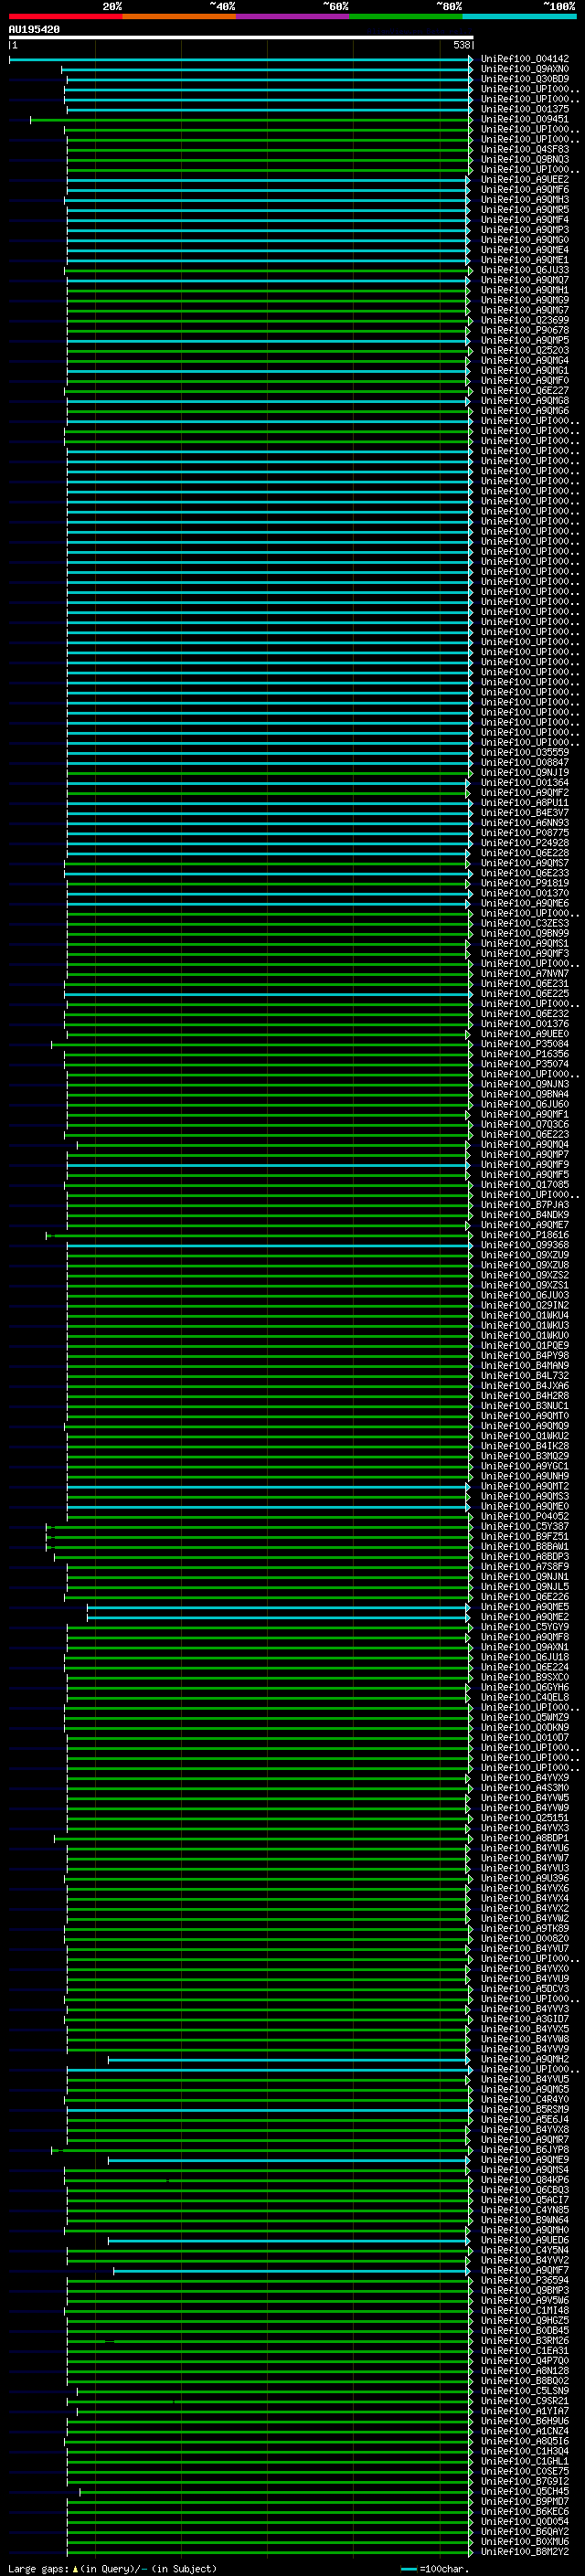
Task: Click hit label UniRef100_C5Y387
Action: (x=525, y=1527)
